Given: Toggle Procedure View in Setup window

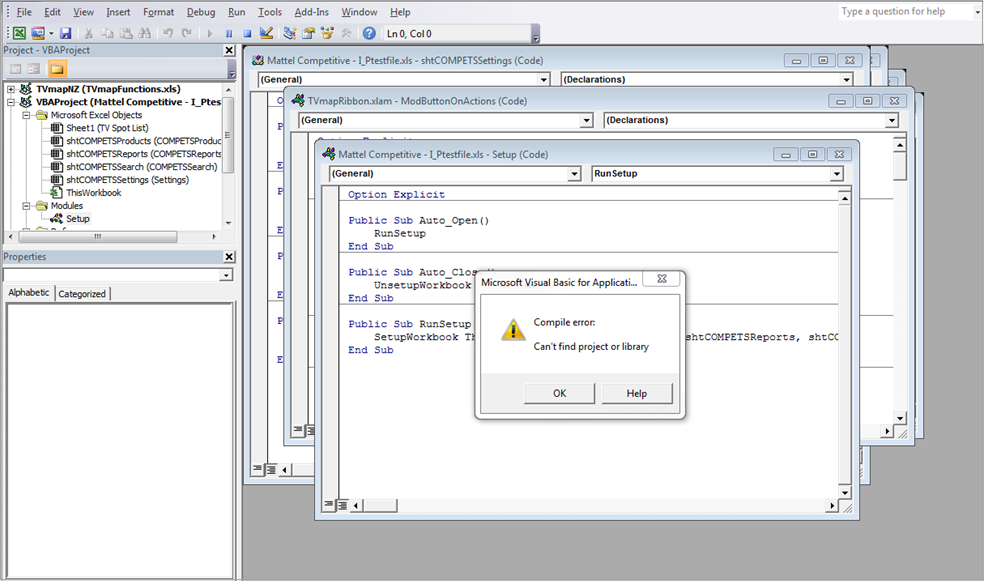Looking at the screenshot, I should pos(329,504).
